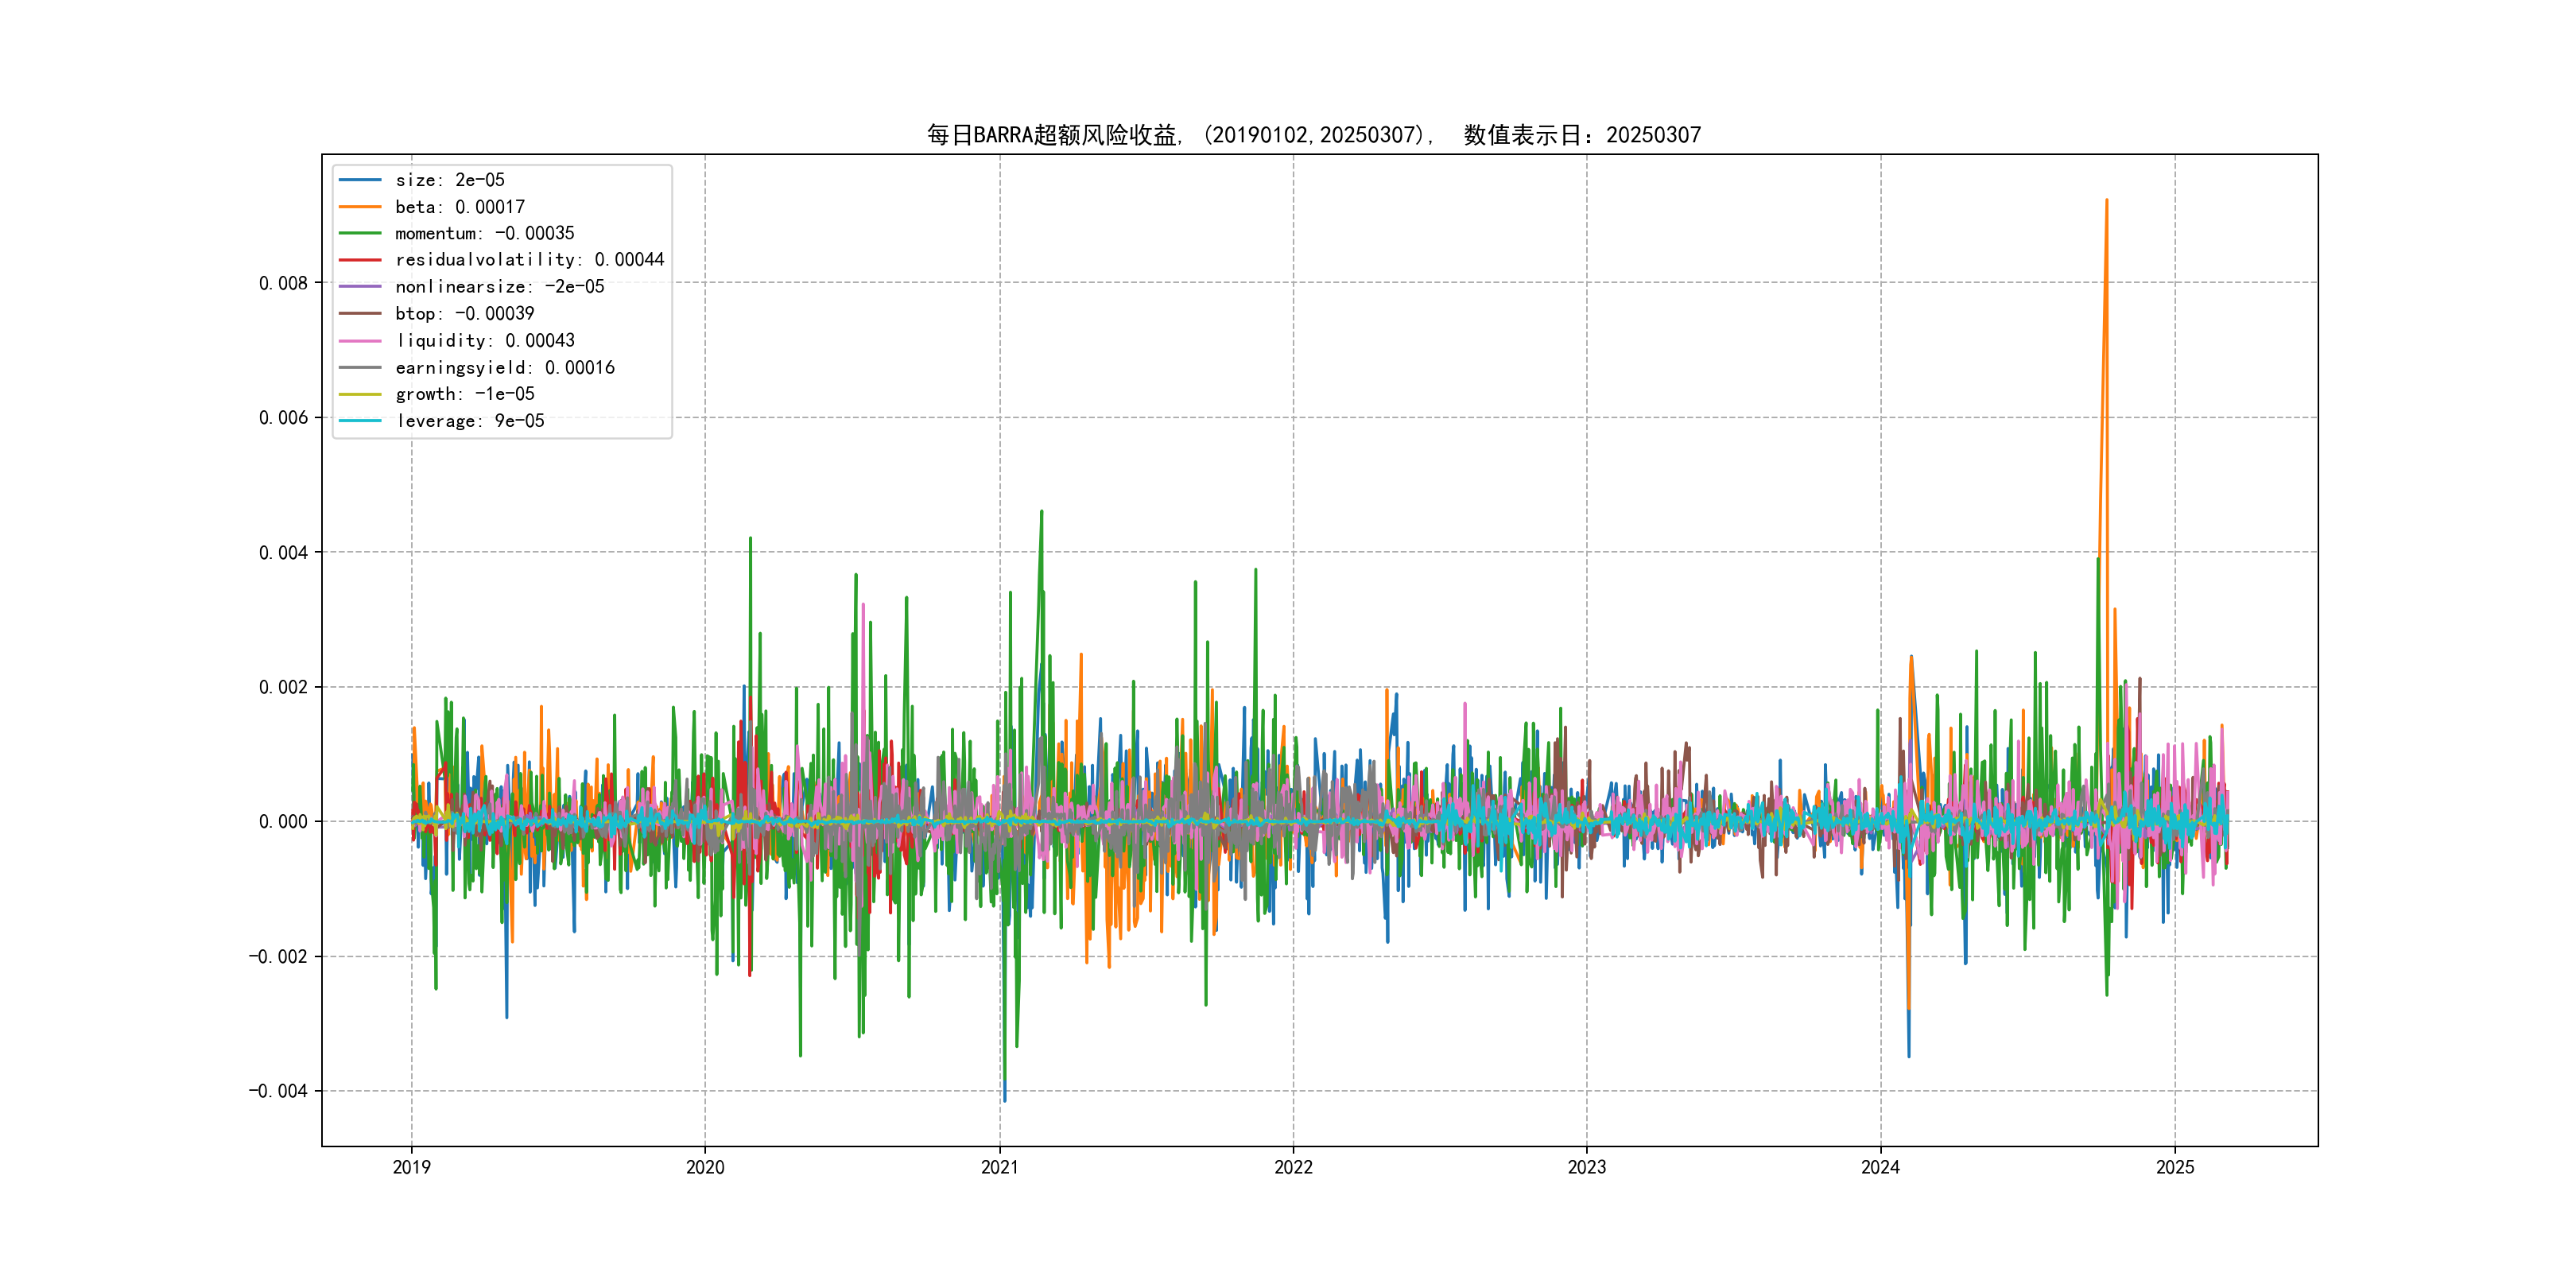The width and height of the screenshot is (2576, 1288).
Task: Click the tall orange beta spike peak in late 2024
Action: tap(2106, 201)
